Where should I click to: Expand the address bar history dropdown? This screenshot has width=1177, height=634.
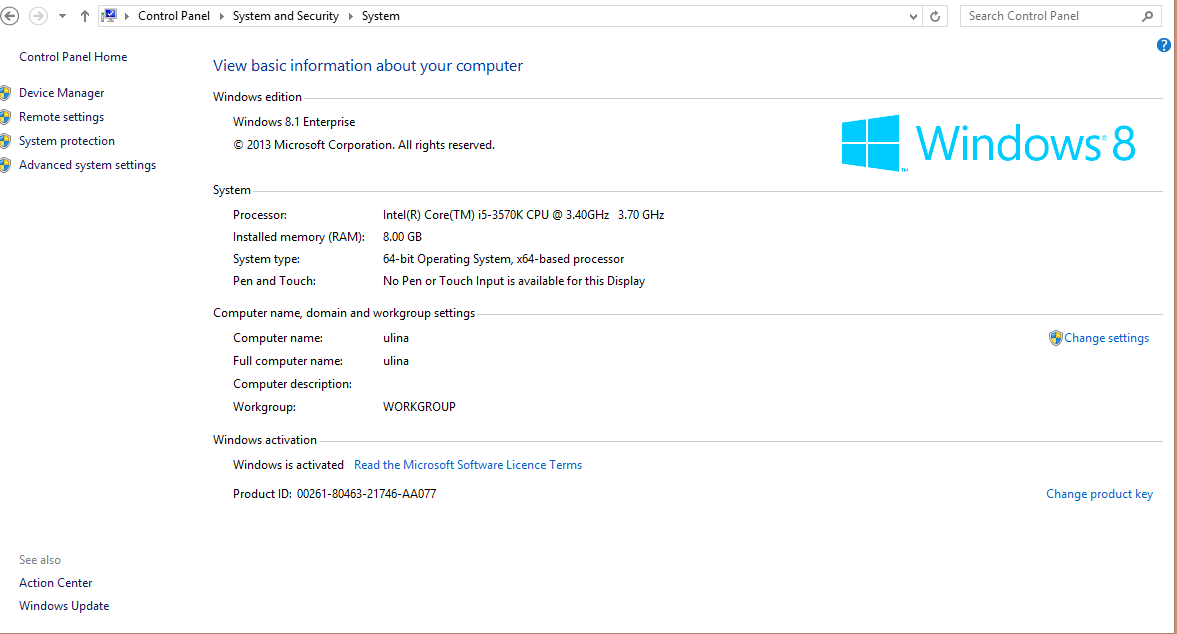point(913,16)
